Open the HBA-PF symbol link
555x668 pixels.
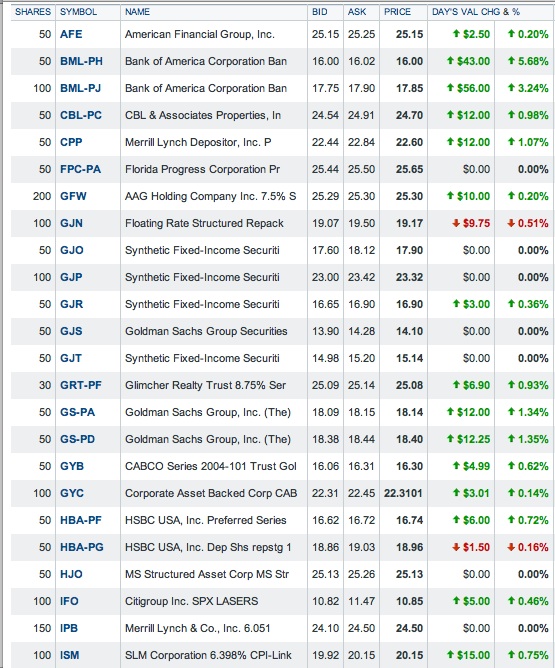point(81,520)
